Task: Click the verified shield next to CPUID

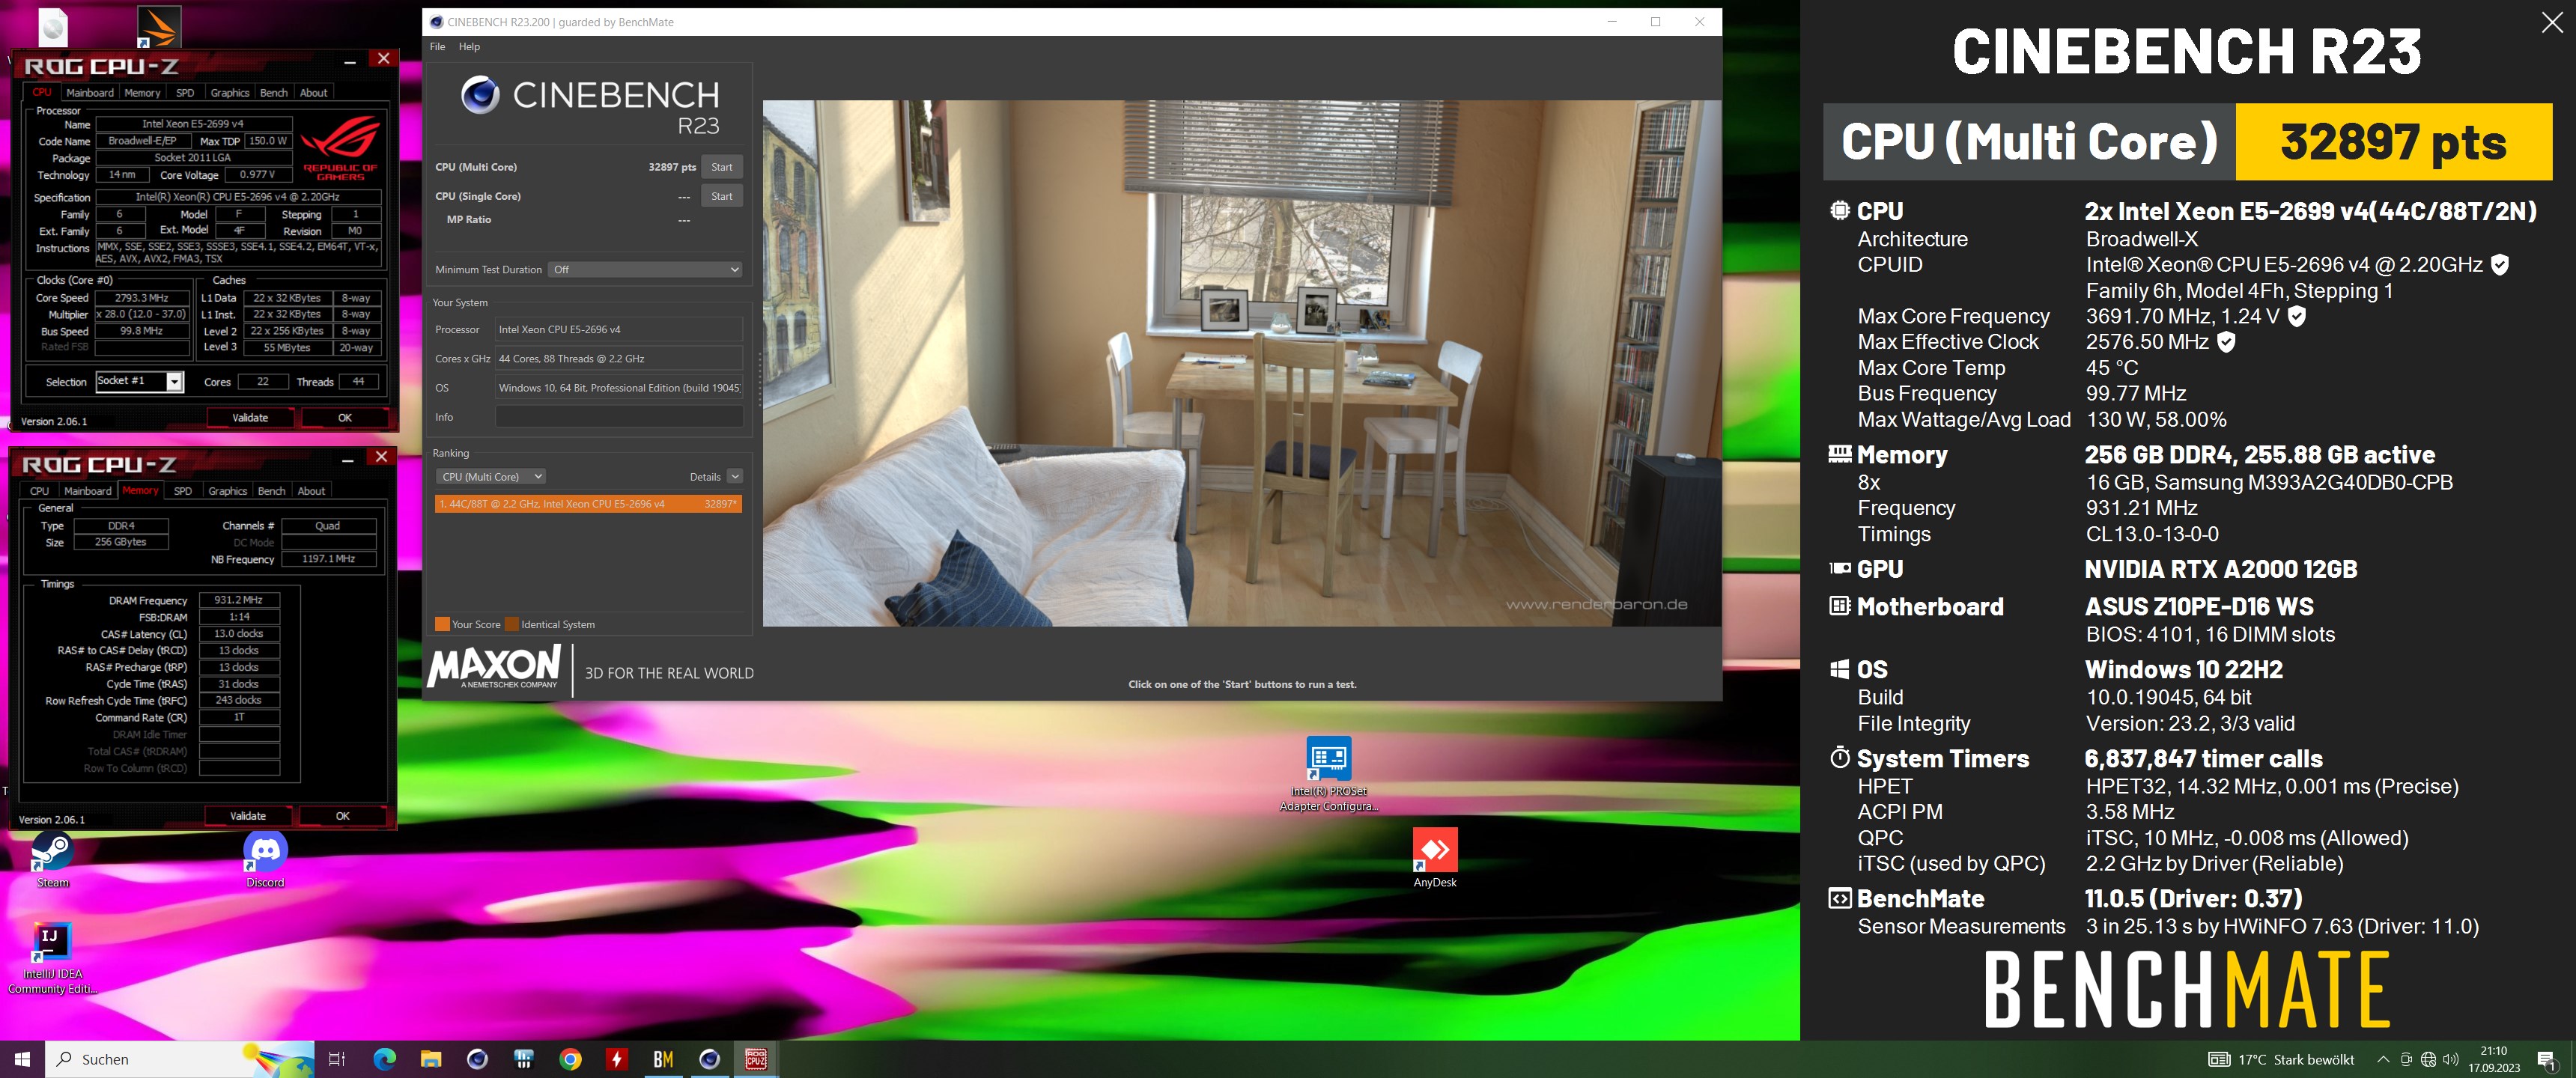Action: coord(2499,264)
